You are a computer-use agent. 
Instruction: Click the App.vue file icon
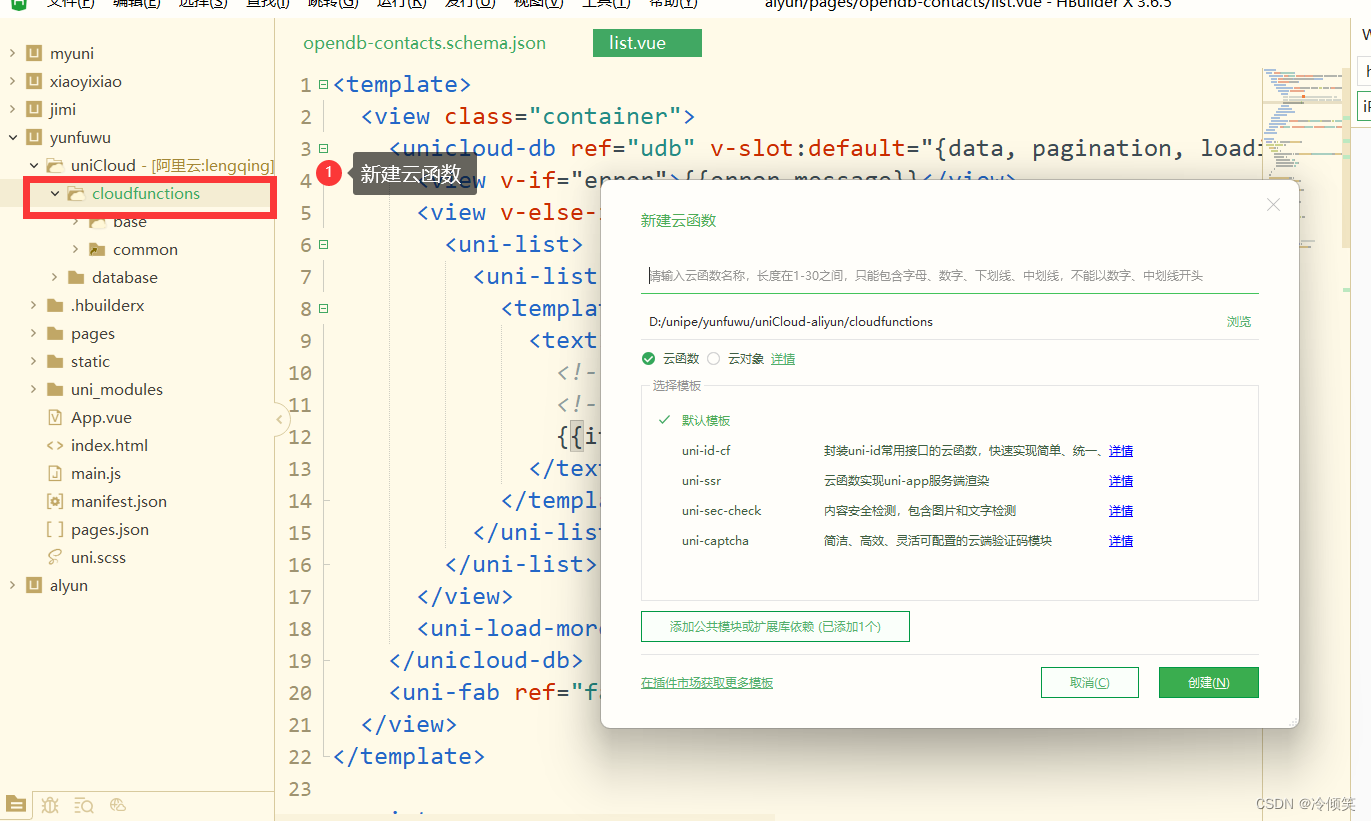point(55,417)
